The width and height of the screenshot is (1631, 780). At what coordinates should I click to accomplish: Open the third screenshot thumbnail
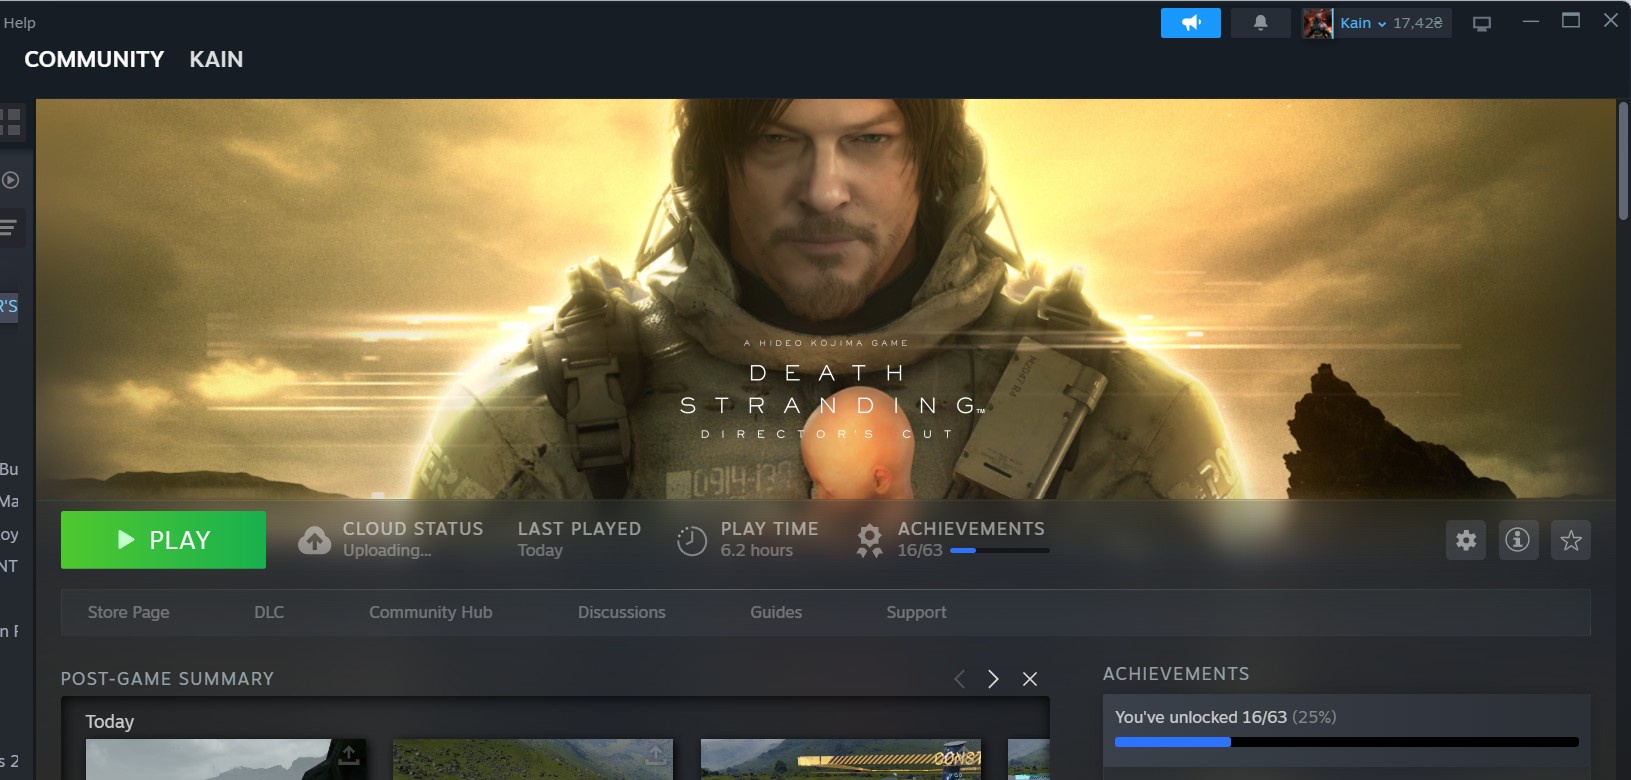[x=841, y=759]
